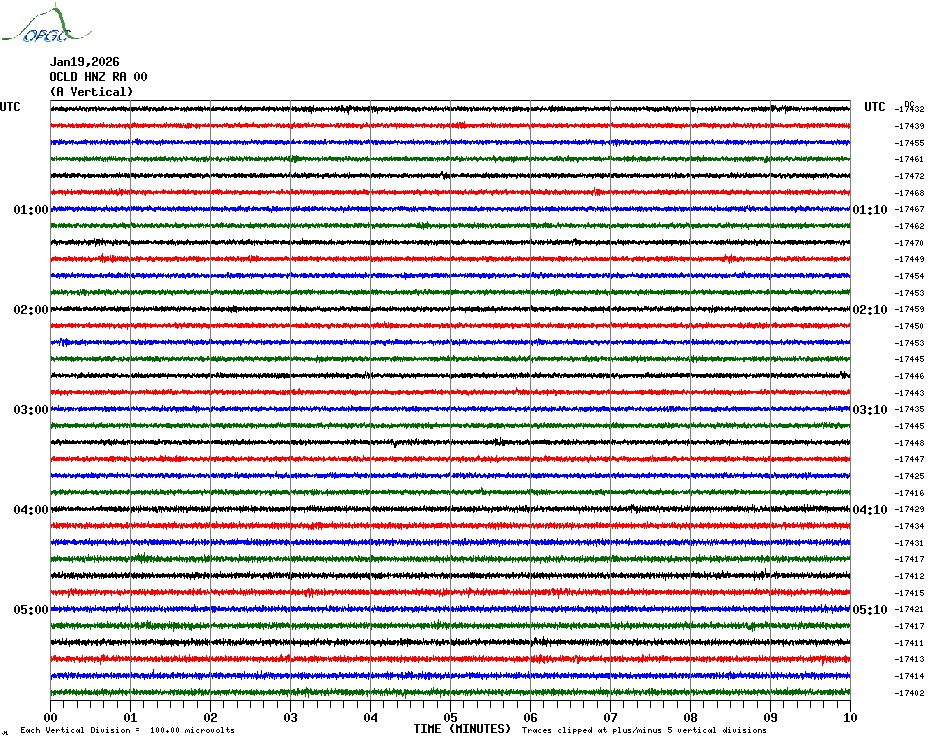The width and height of the screenshot is (930, 744).
Task: Select the 01:00 time label
Action: tap(31, 209)
